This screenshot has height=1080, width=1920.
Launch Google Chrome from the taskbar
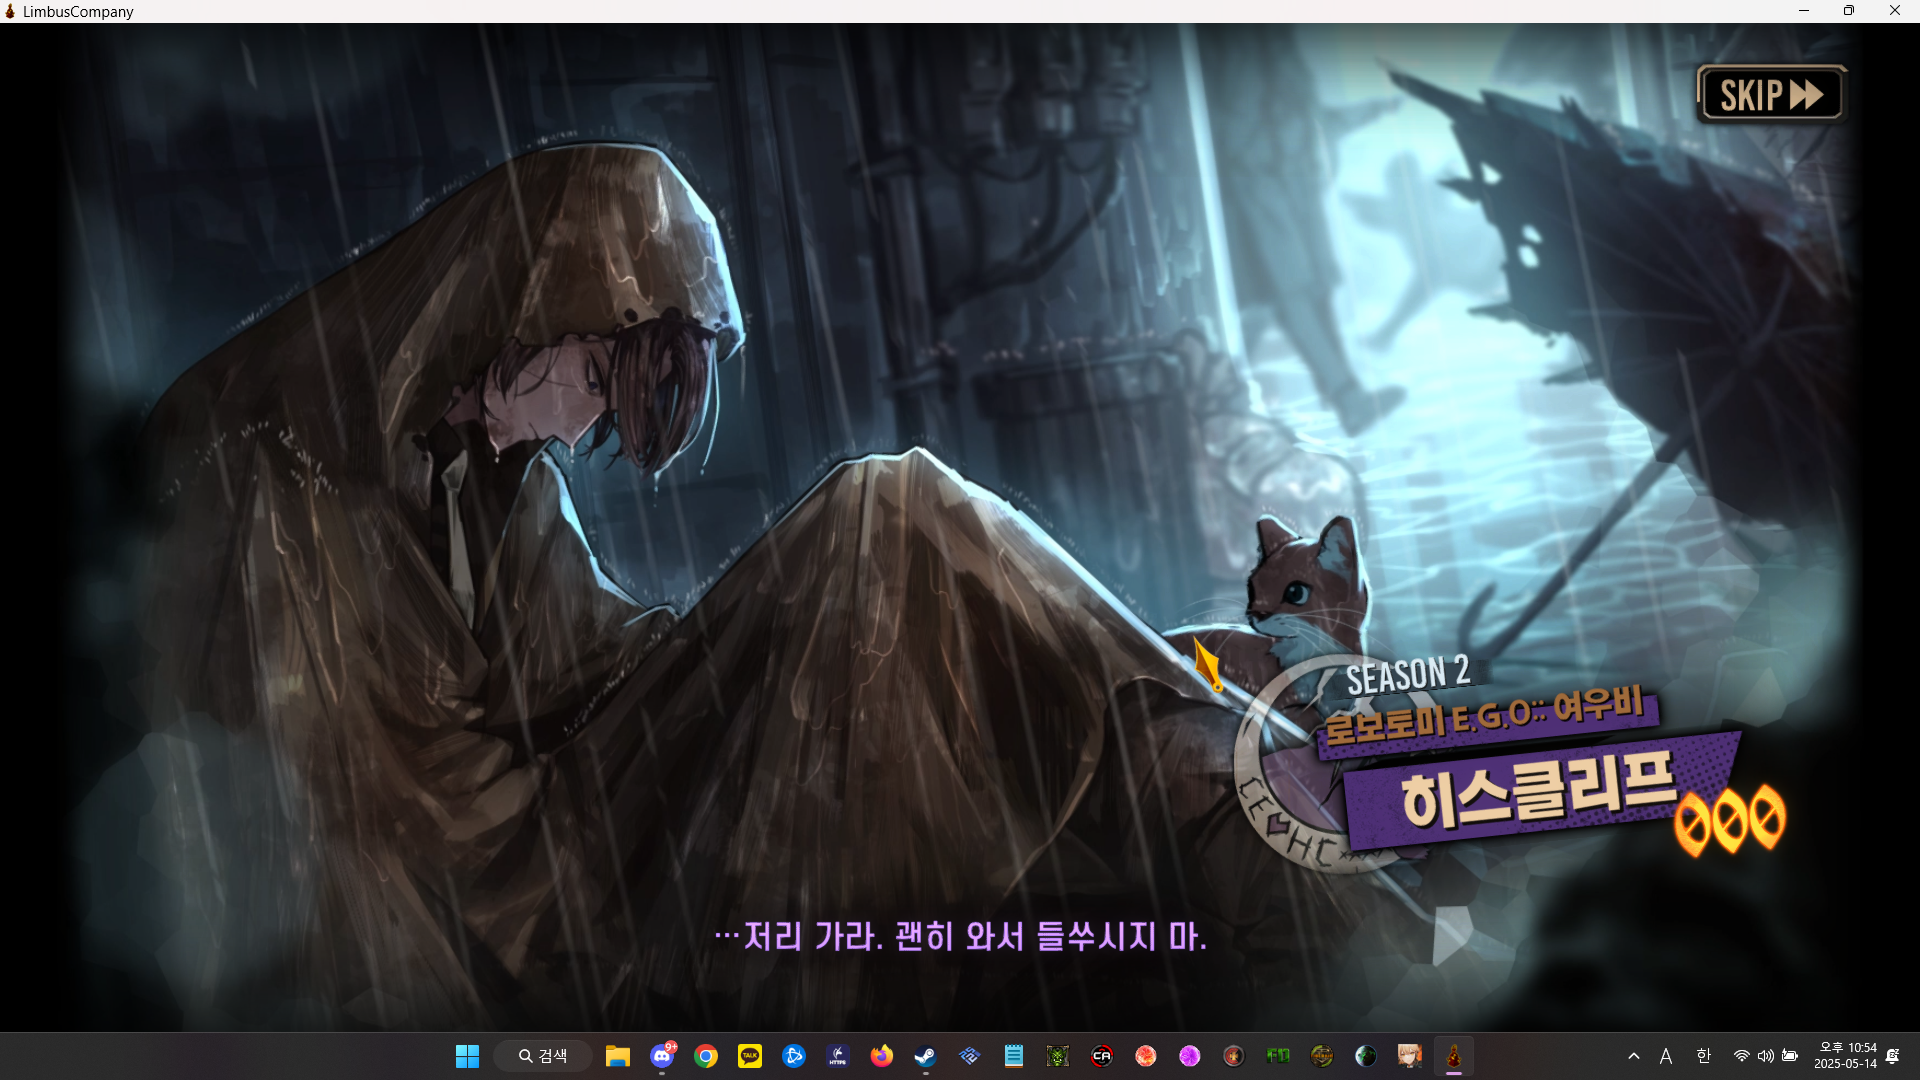(706, 1056)
